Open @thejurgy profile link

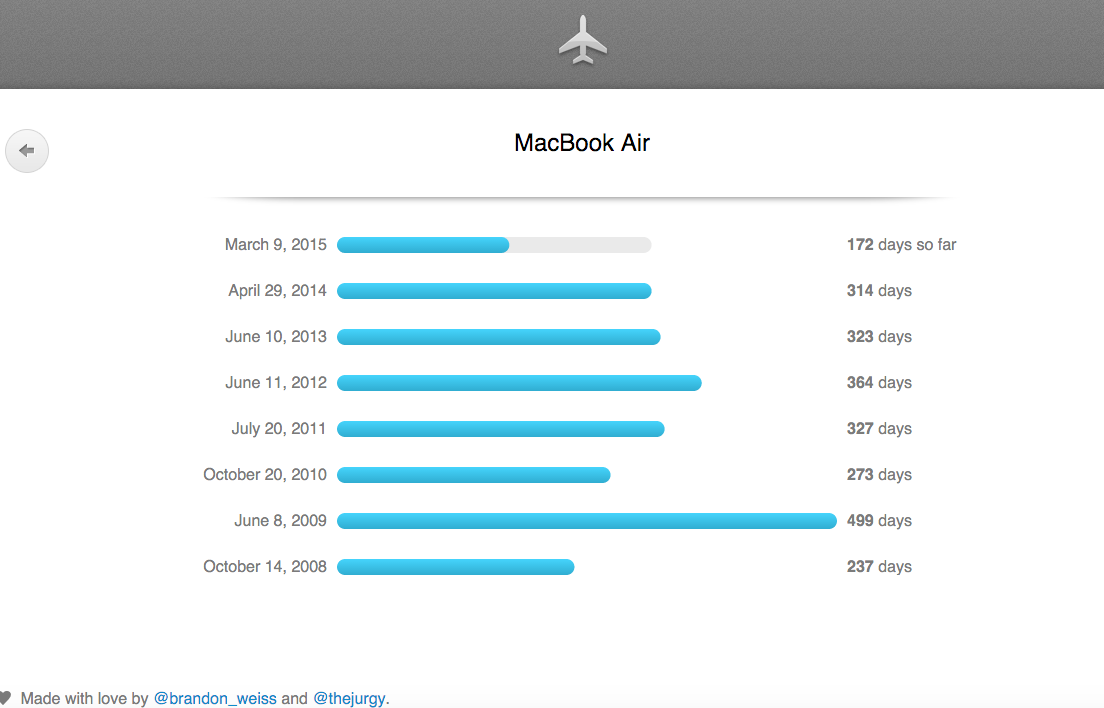[349, 698]
